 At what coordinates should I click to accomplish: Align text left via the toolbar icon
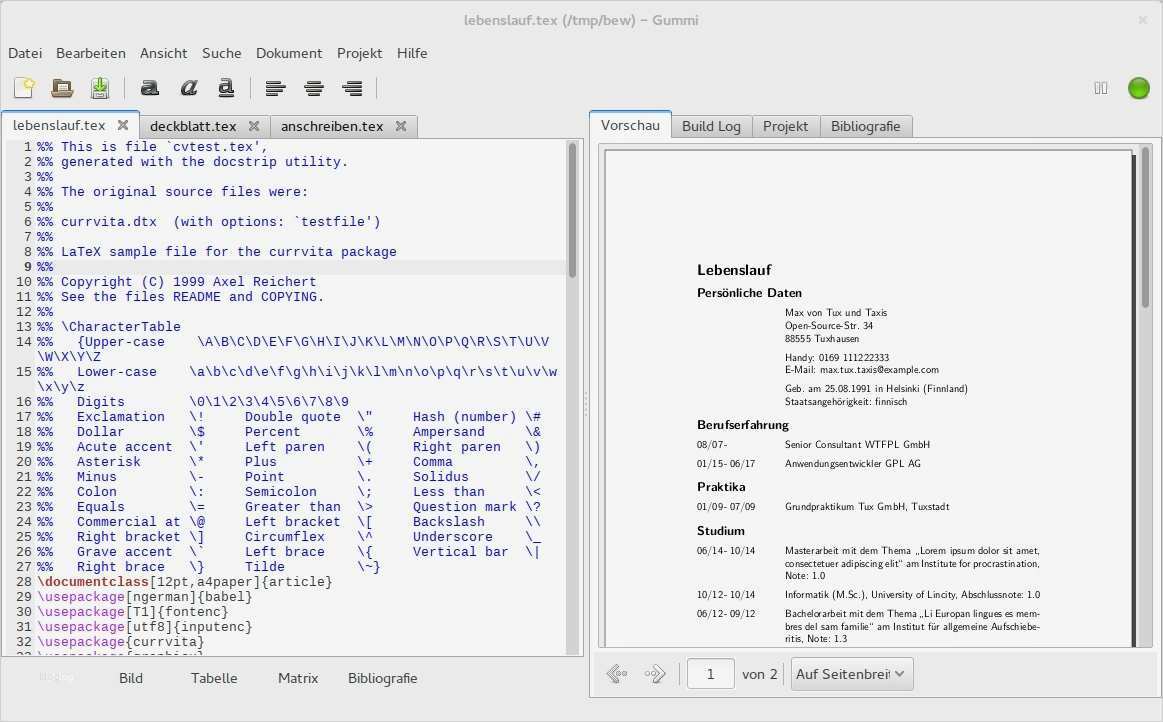click(x=276, y=88)
